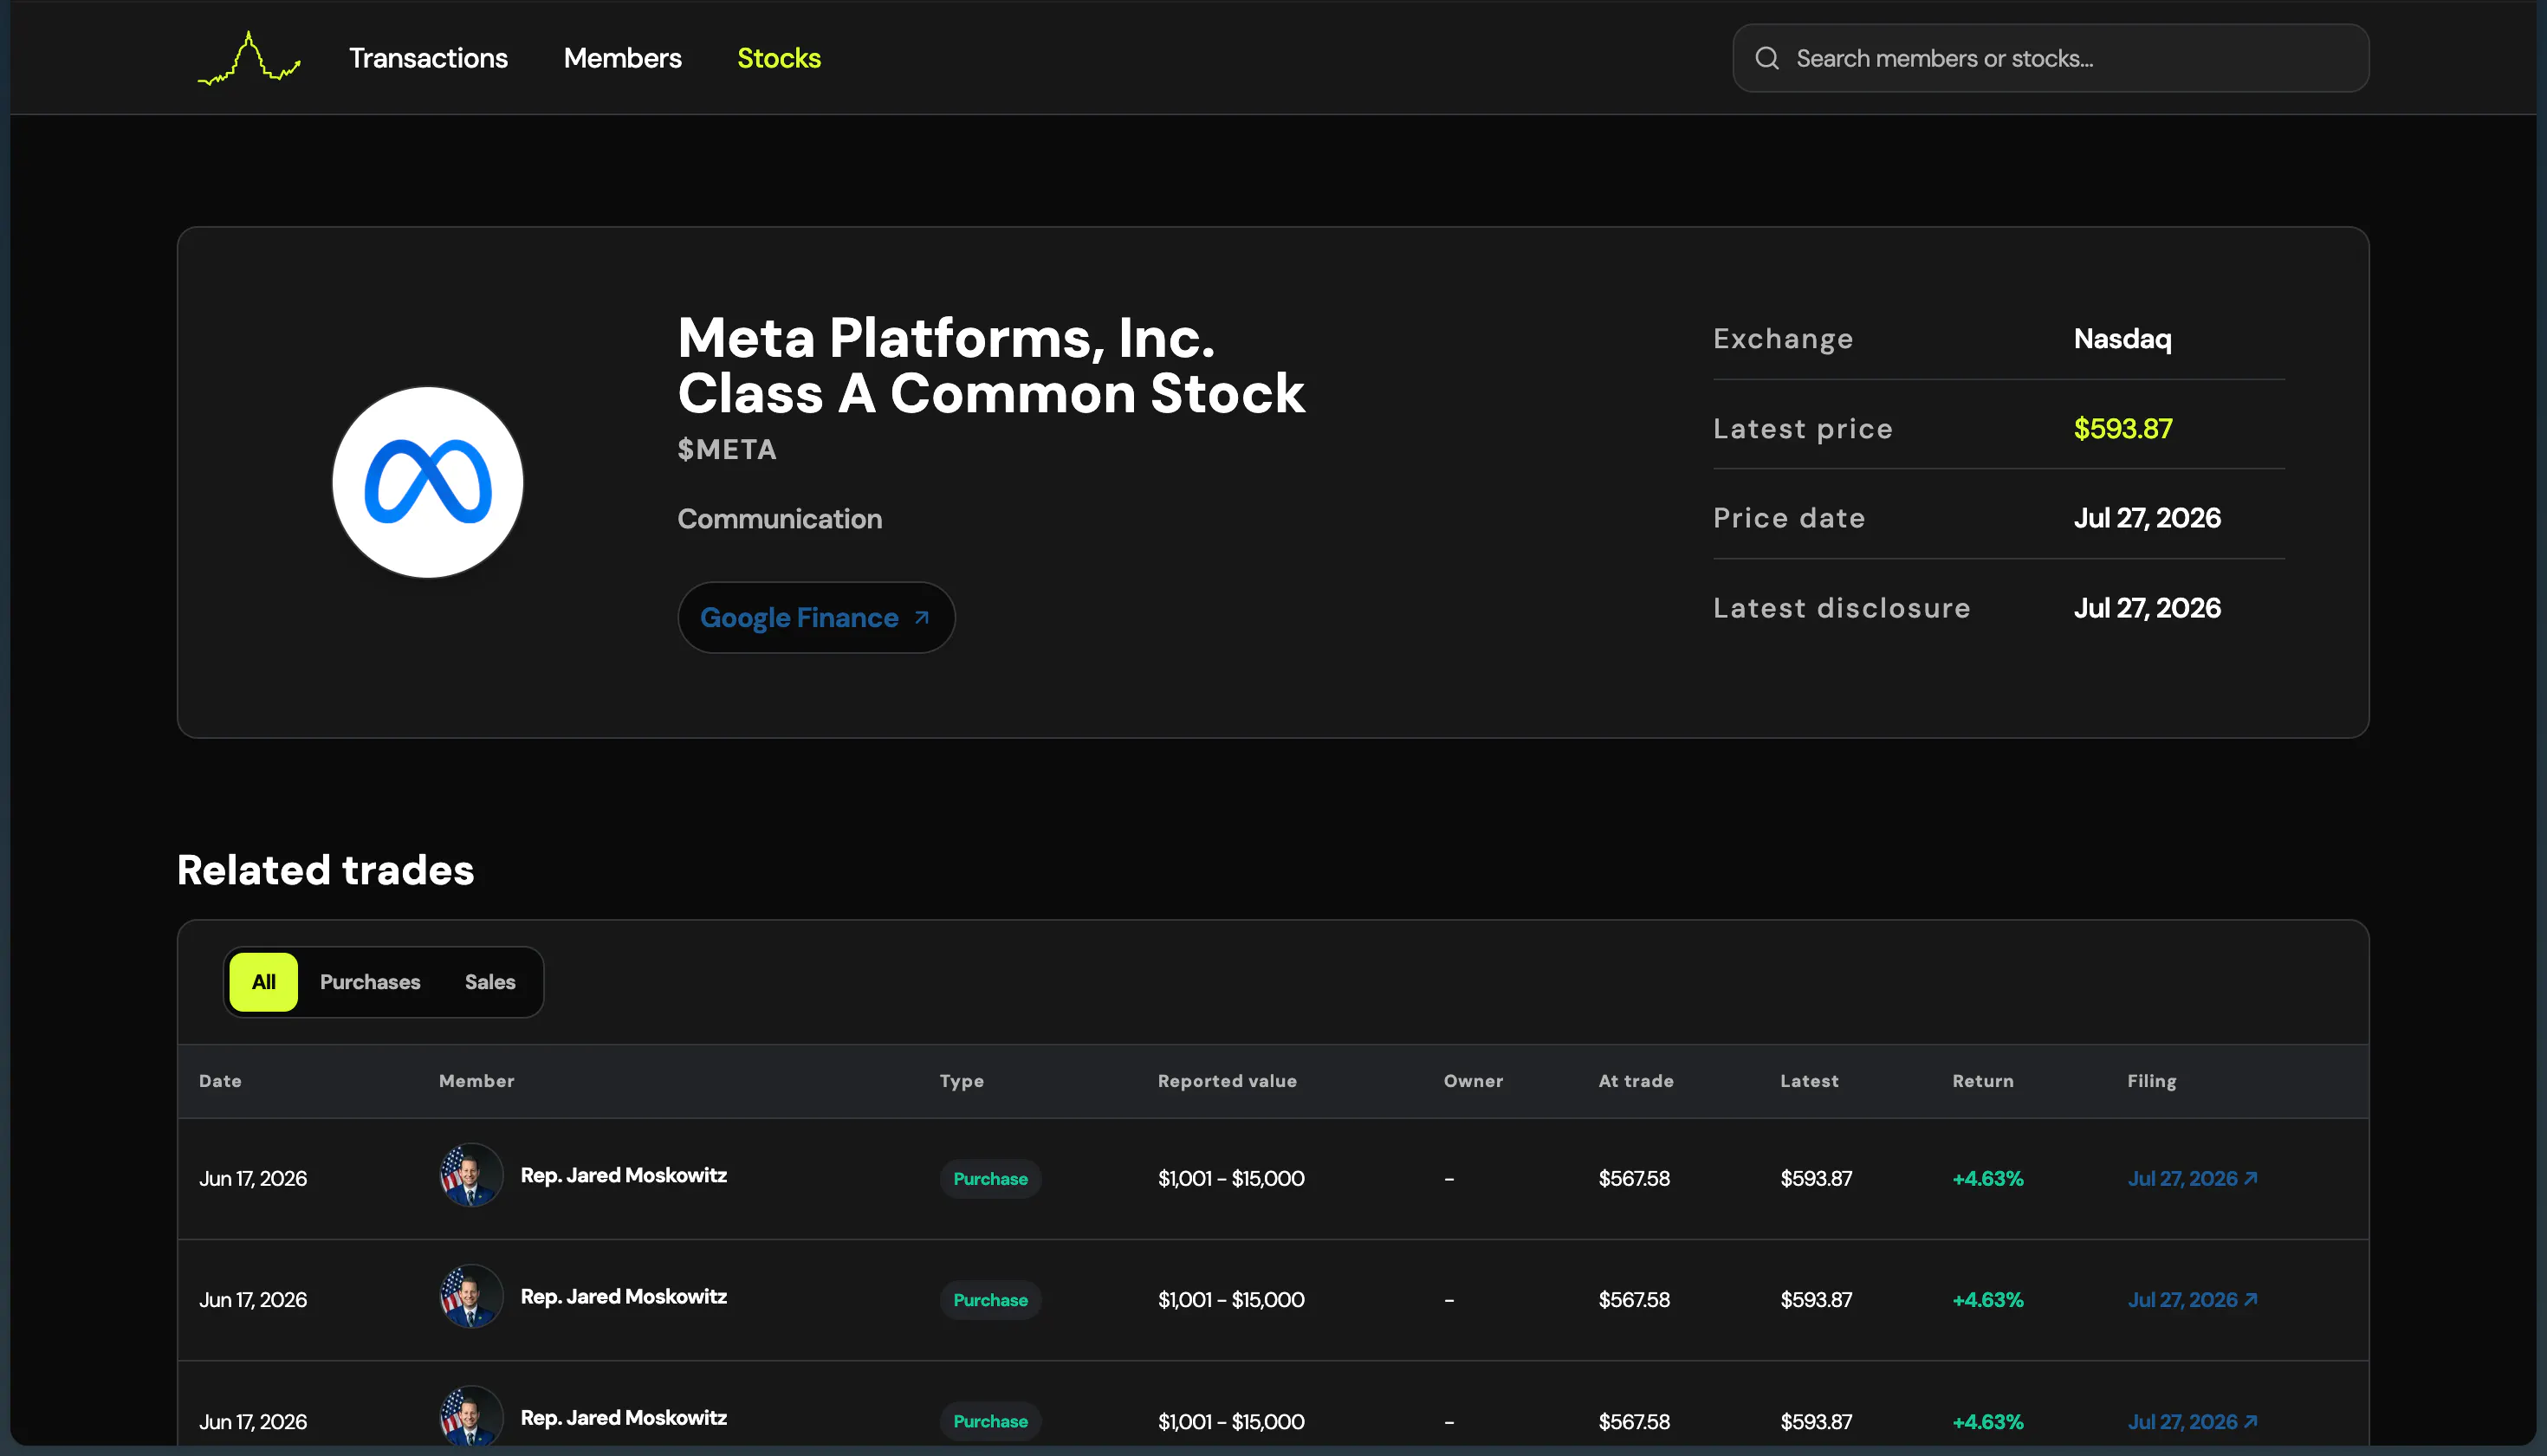Image resolution: width=2547 pixels, height=1456 pixels.
Task: Click first row's Jun 17, 2026 date
Action: coord(253,1179)
